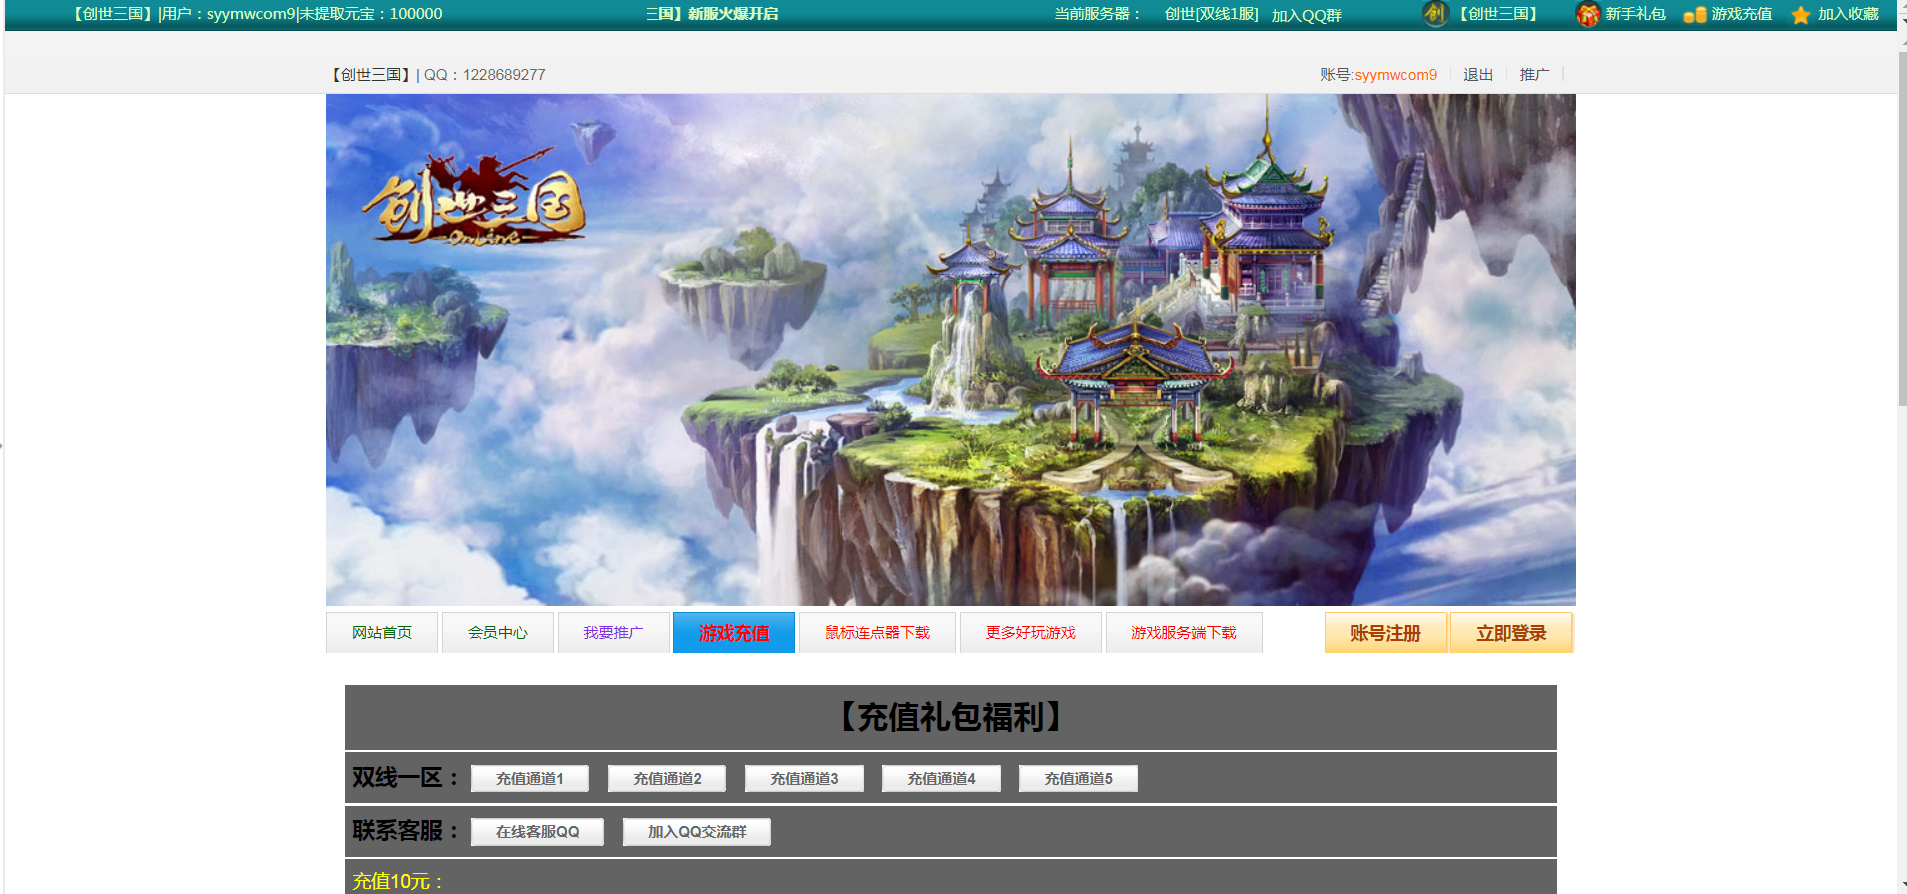The image size is (1907, 894).
Task: Click the 立即登录 button
Action: coord(1511,633)
